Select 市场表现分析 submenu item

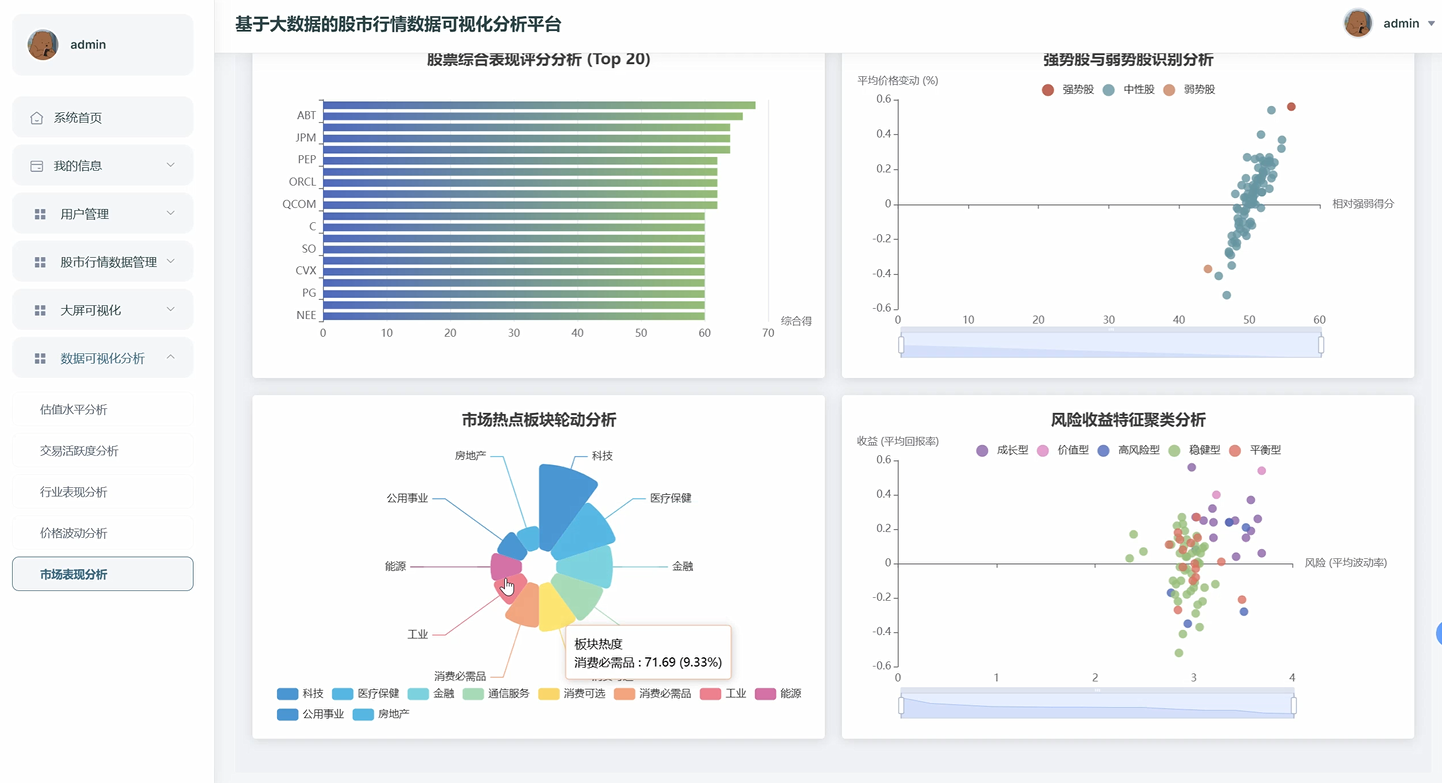(x=102, y=574)
